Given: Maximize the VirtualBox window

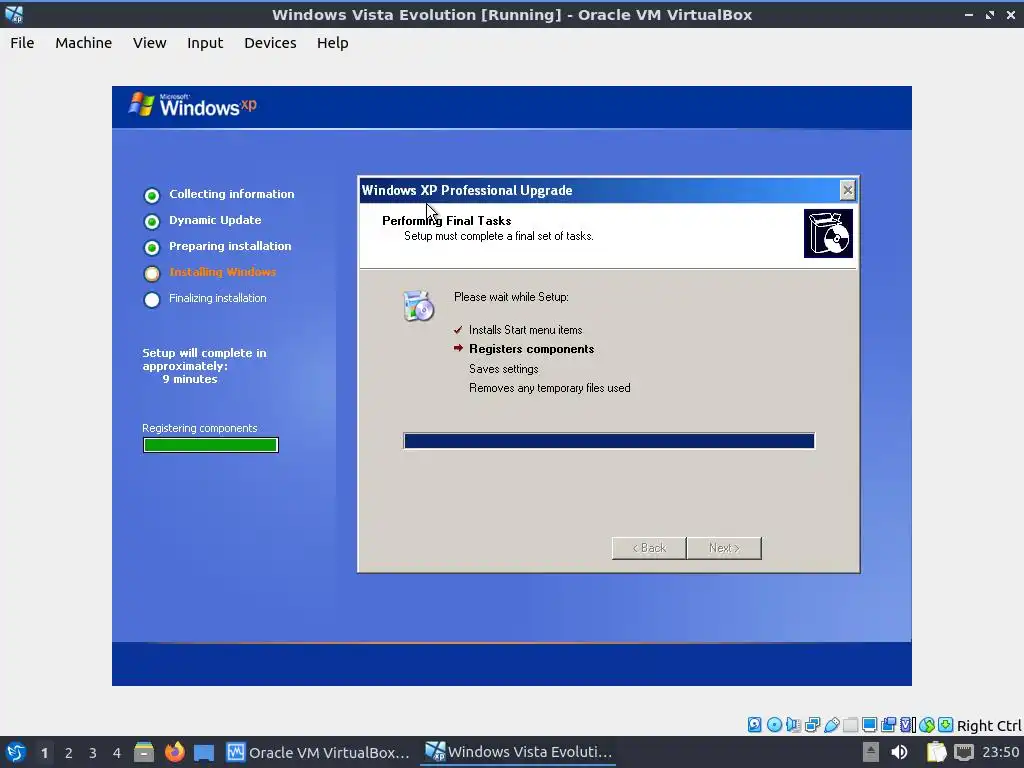Looking at the screenshot, I should click(x=989, y=14).
